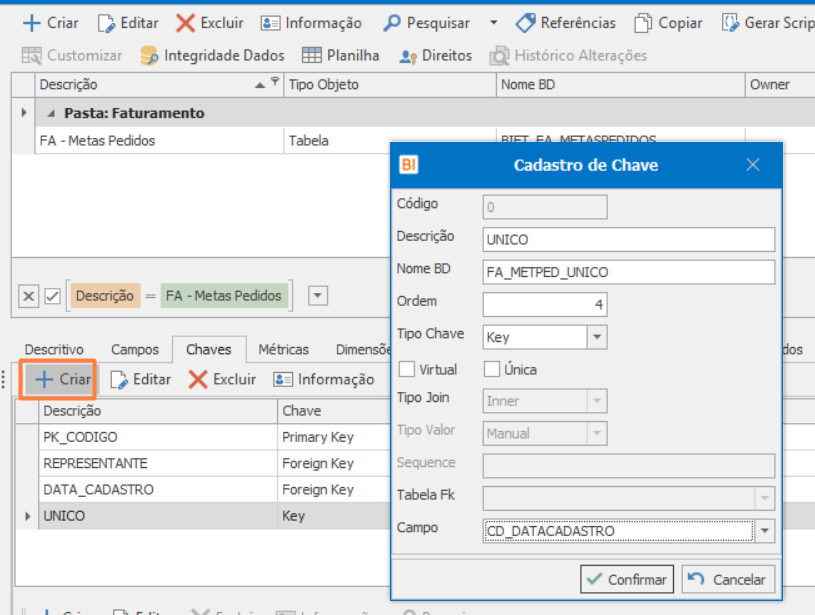This screenshot has width=815, height=615.
Task: Expand the Pesquisar dropdown arrow
Action: coord(493,23)
